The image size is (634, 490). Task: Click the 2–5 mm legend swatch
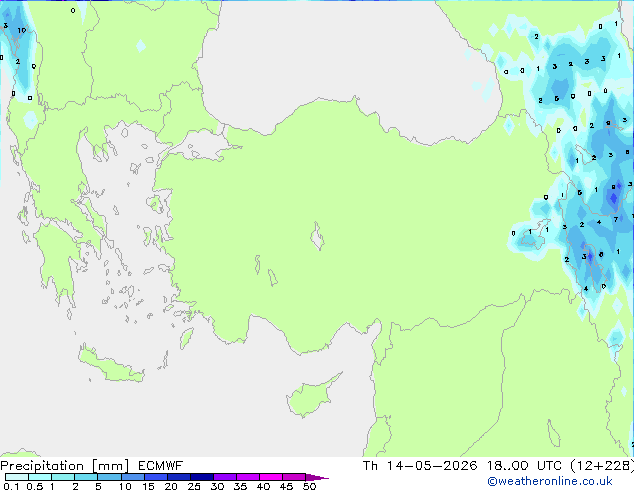[86, 477]
